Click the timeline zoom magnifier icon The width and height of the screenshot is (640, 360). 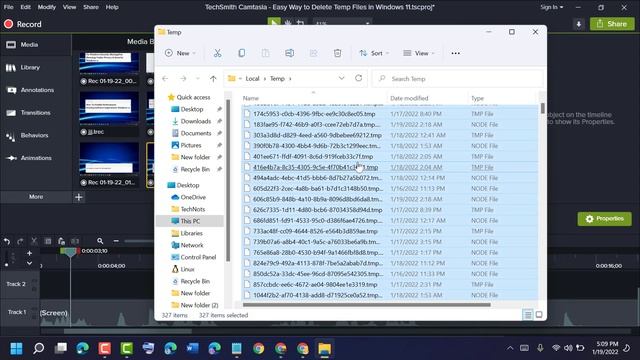[x=100, y=241]
